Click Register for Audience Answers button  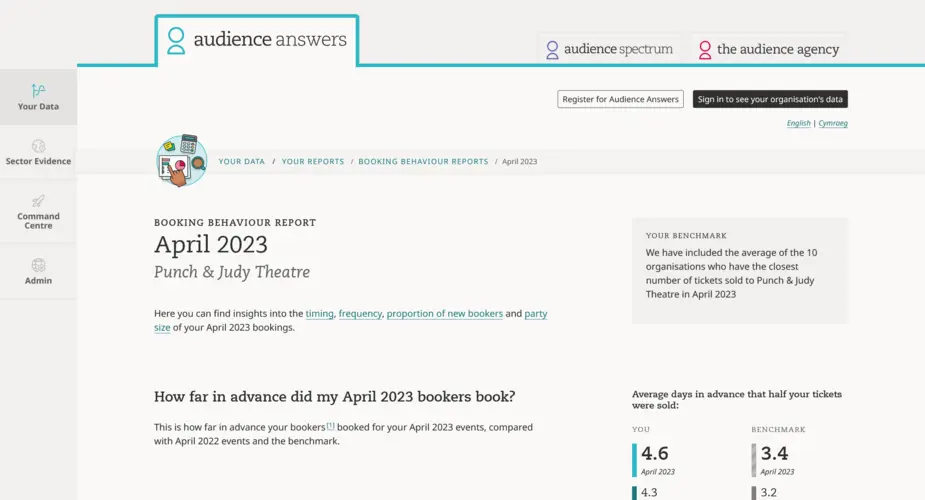coord(620,99)
